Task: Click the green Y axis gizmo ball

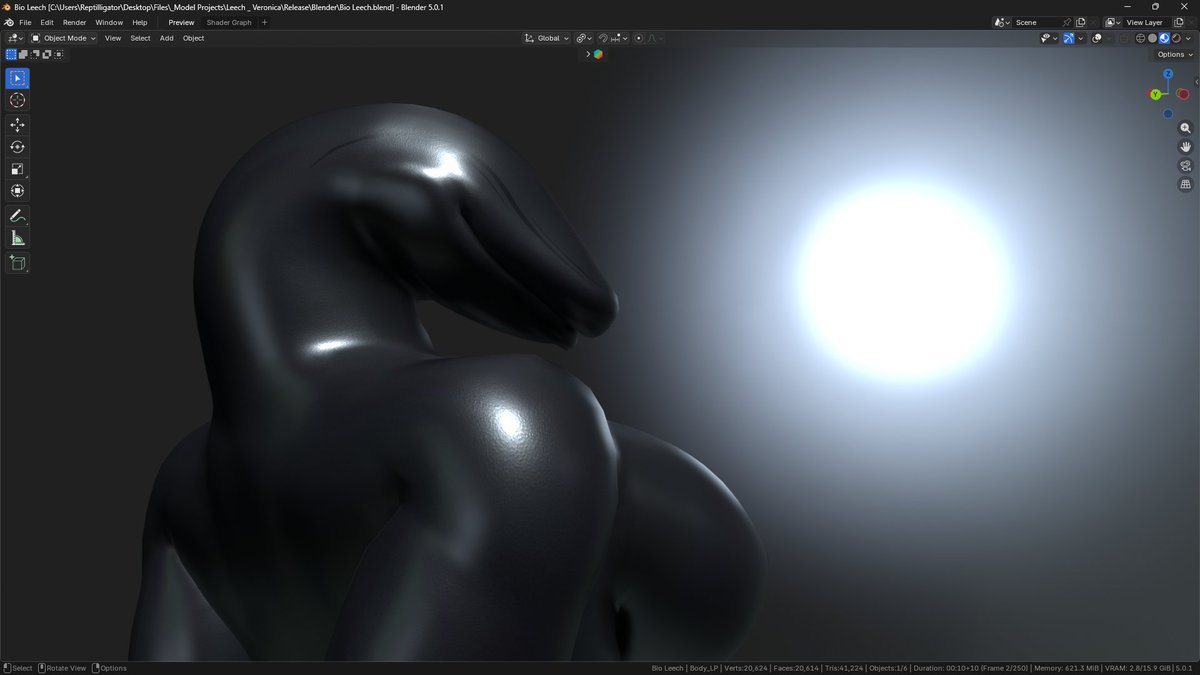Action: coord(1155,94)
